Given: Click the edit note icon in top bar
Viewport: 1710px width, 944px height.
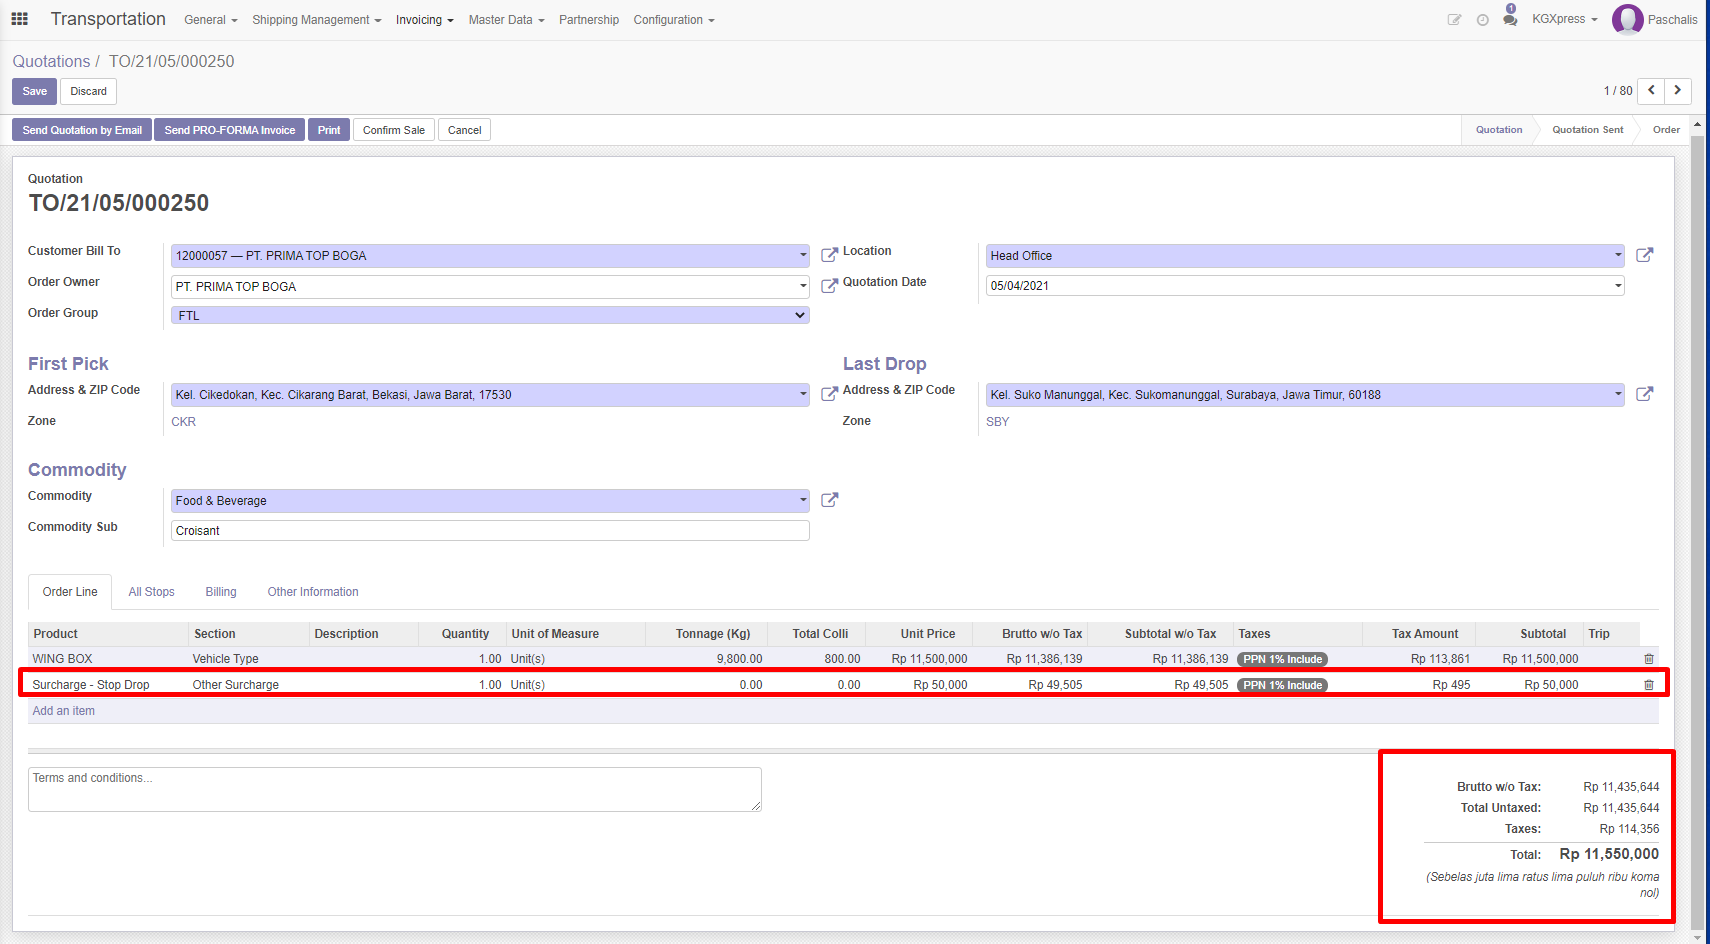Looking at the screenshot, I should click(1454, 20).
